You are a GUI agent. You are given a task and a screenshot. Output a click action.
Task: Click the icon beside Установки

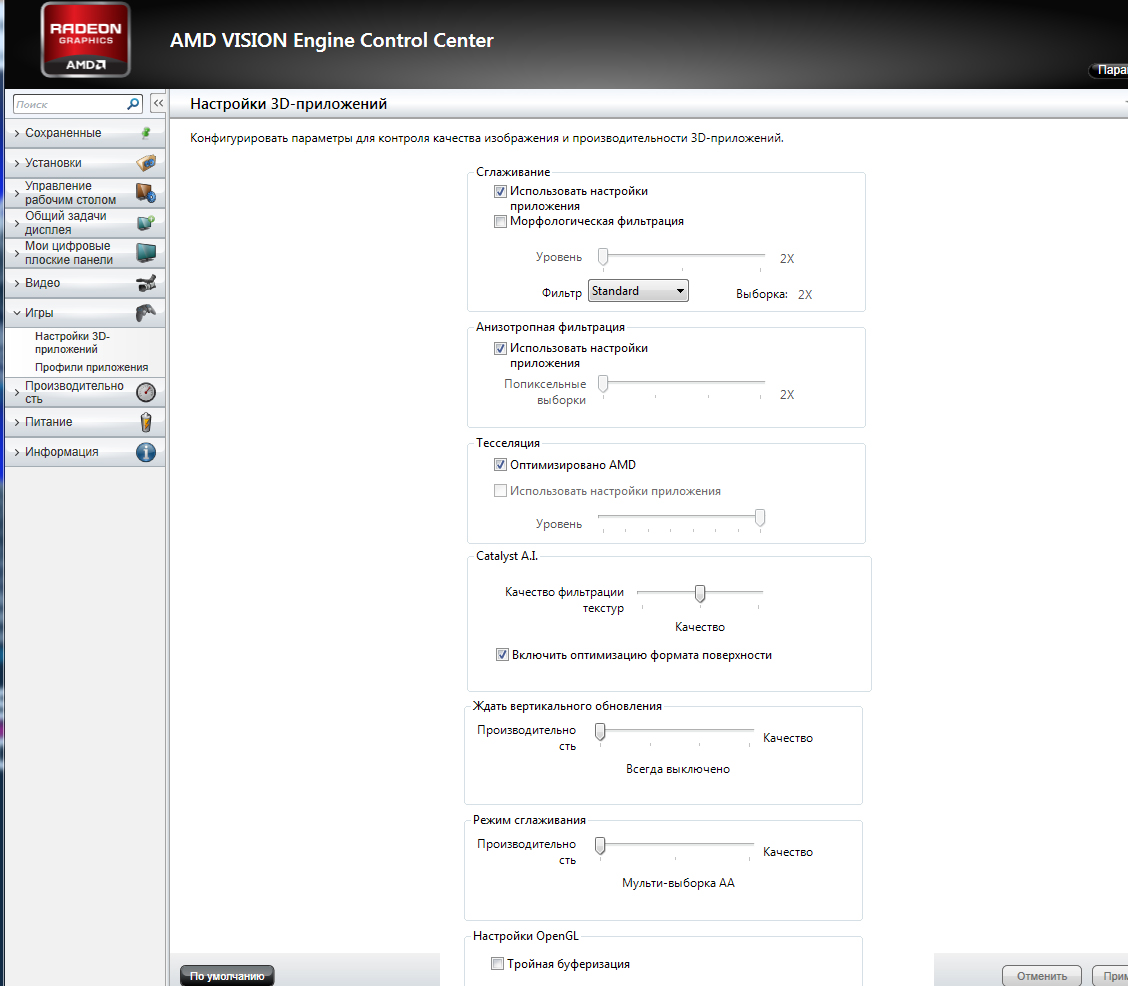point(146,163)
